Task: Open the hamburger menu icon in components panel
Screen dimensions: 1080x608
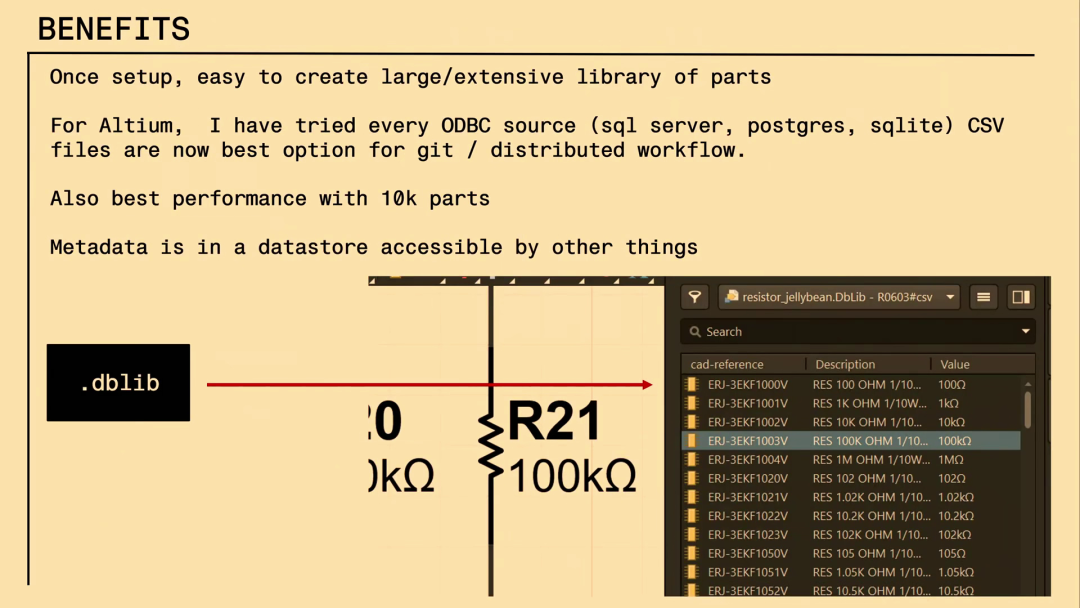Action: (x=984, y=297)
